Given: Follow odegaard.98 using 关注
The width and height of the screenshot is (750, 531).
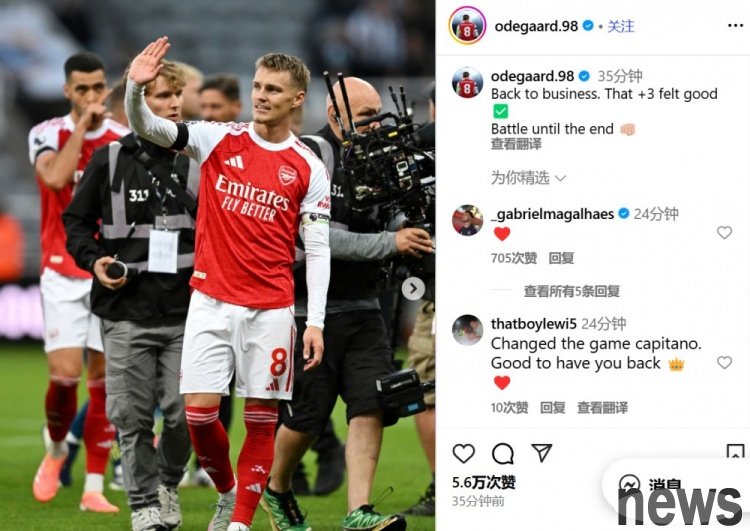Looking at the screenshot, I should point(621,26).
